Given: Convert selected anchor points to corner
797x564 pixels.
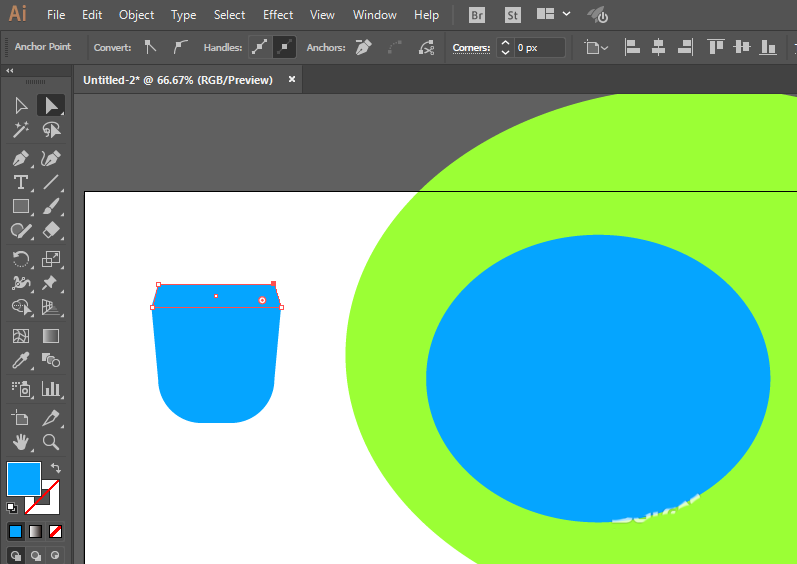Looking at the screenshot, I should 150,47.
